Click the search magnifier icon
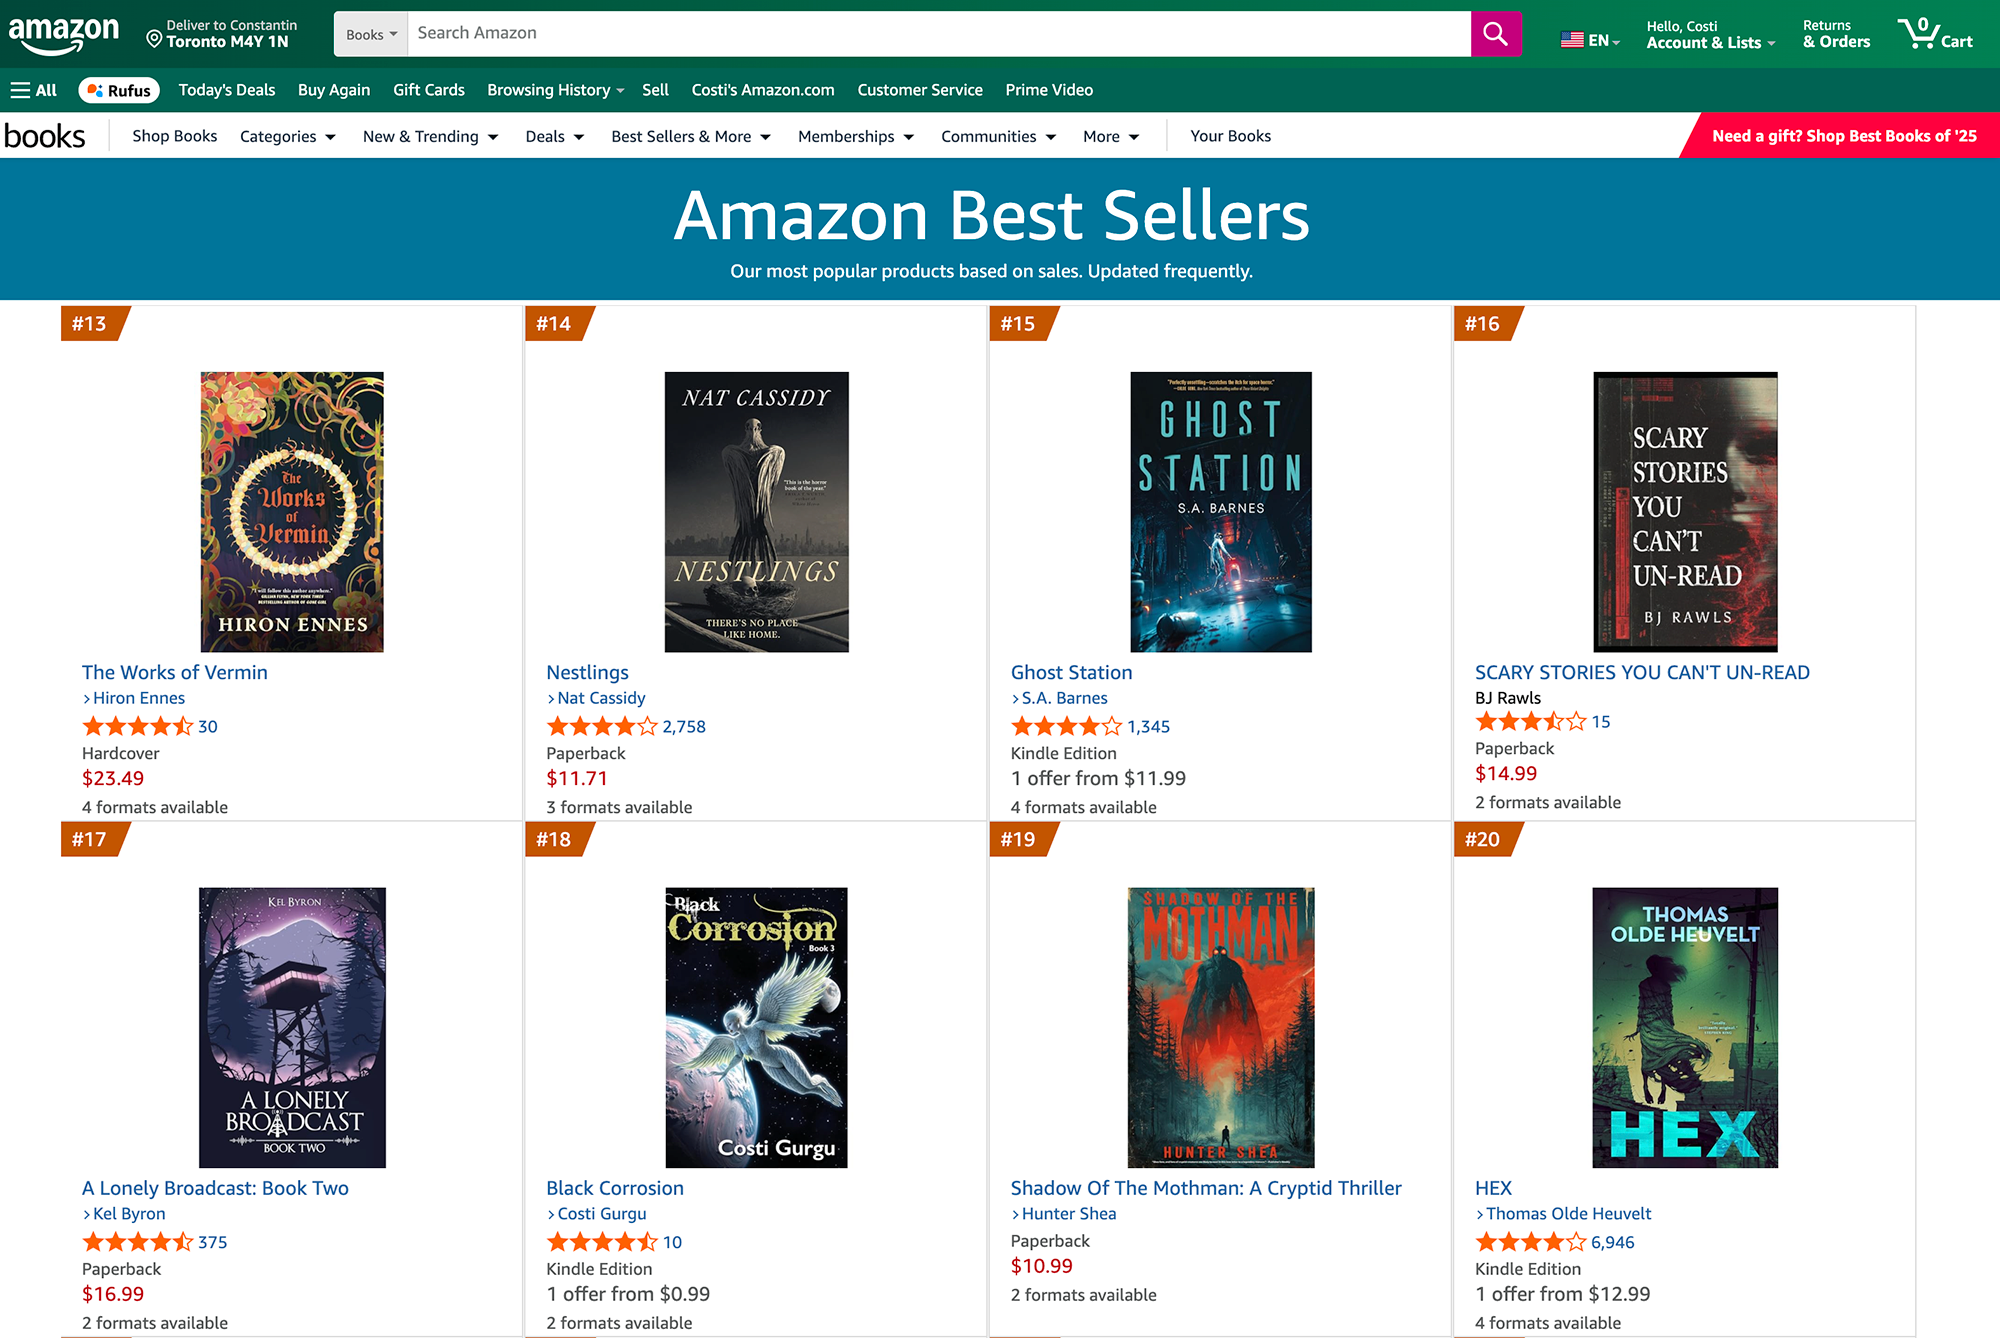Viewport: 2000px width, 1338px height. coord(1495,33)
